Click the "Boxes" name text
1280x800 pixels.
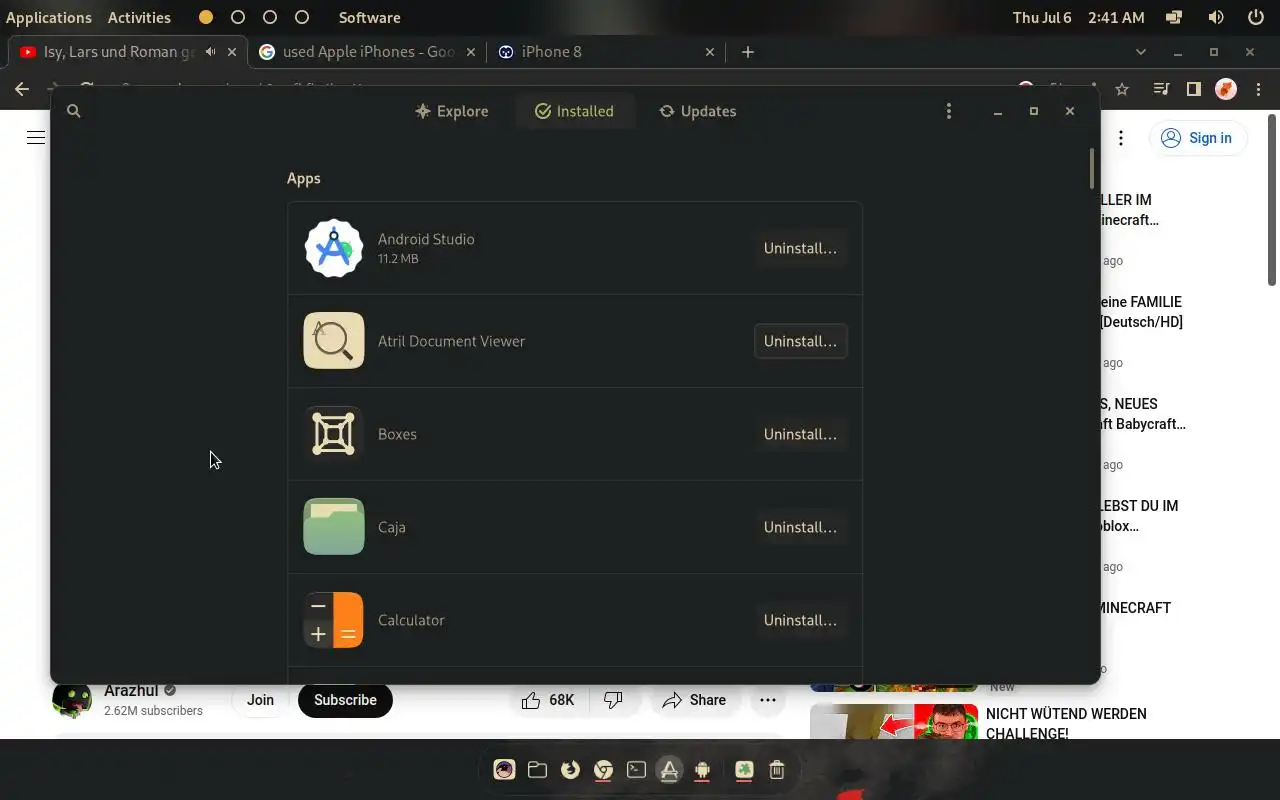coord(397,434)
